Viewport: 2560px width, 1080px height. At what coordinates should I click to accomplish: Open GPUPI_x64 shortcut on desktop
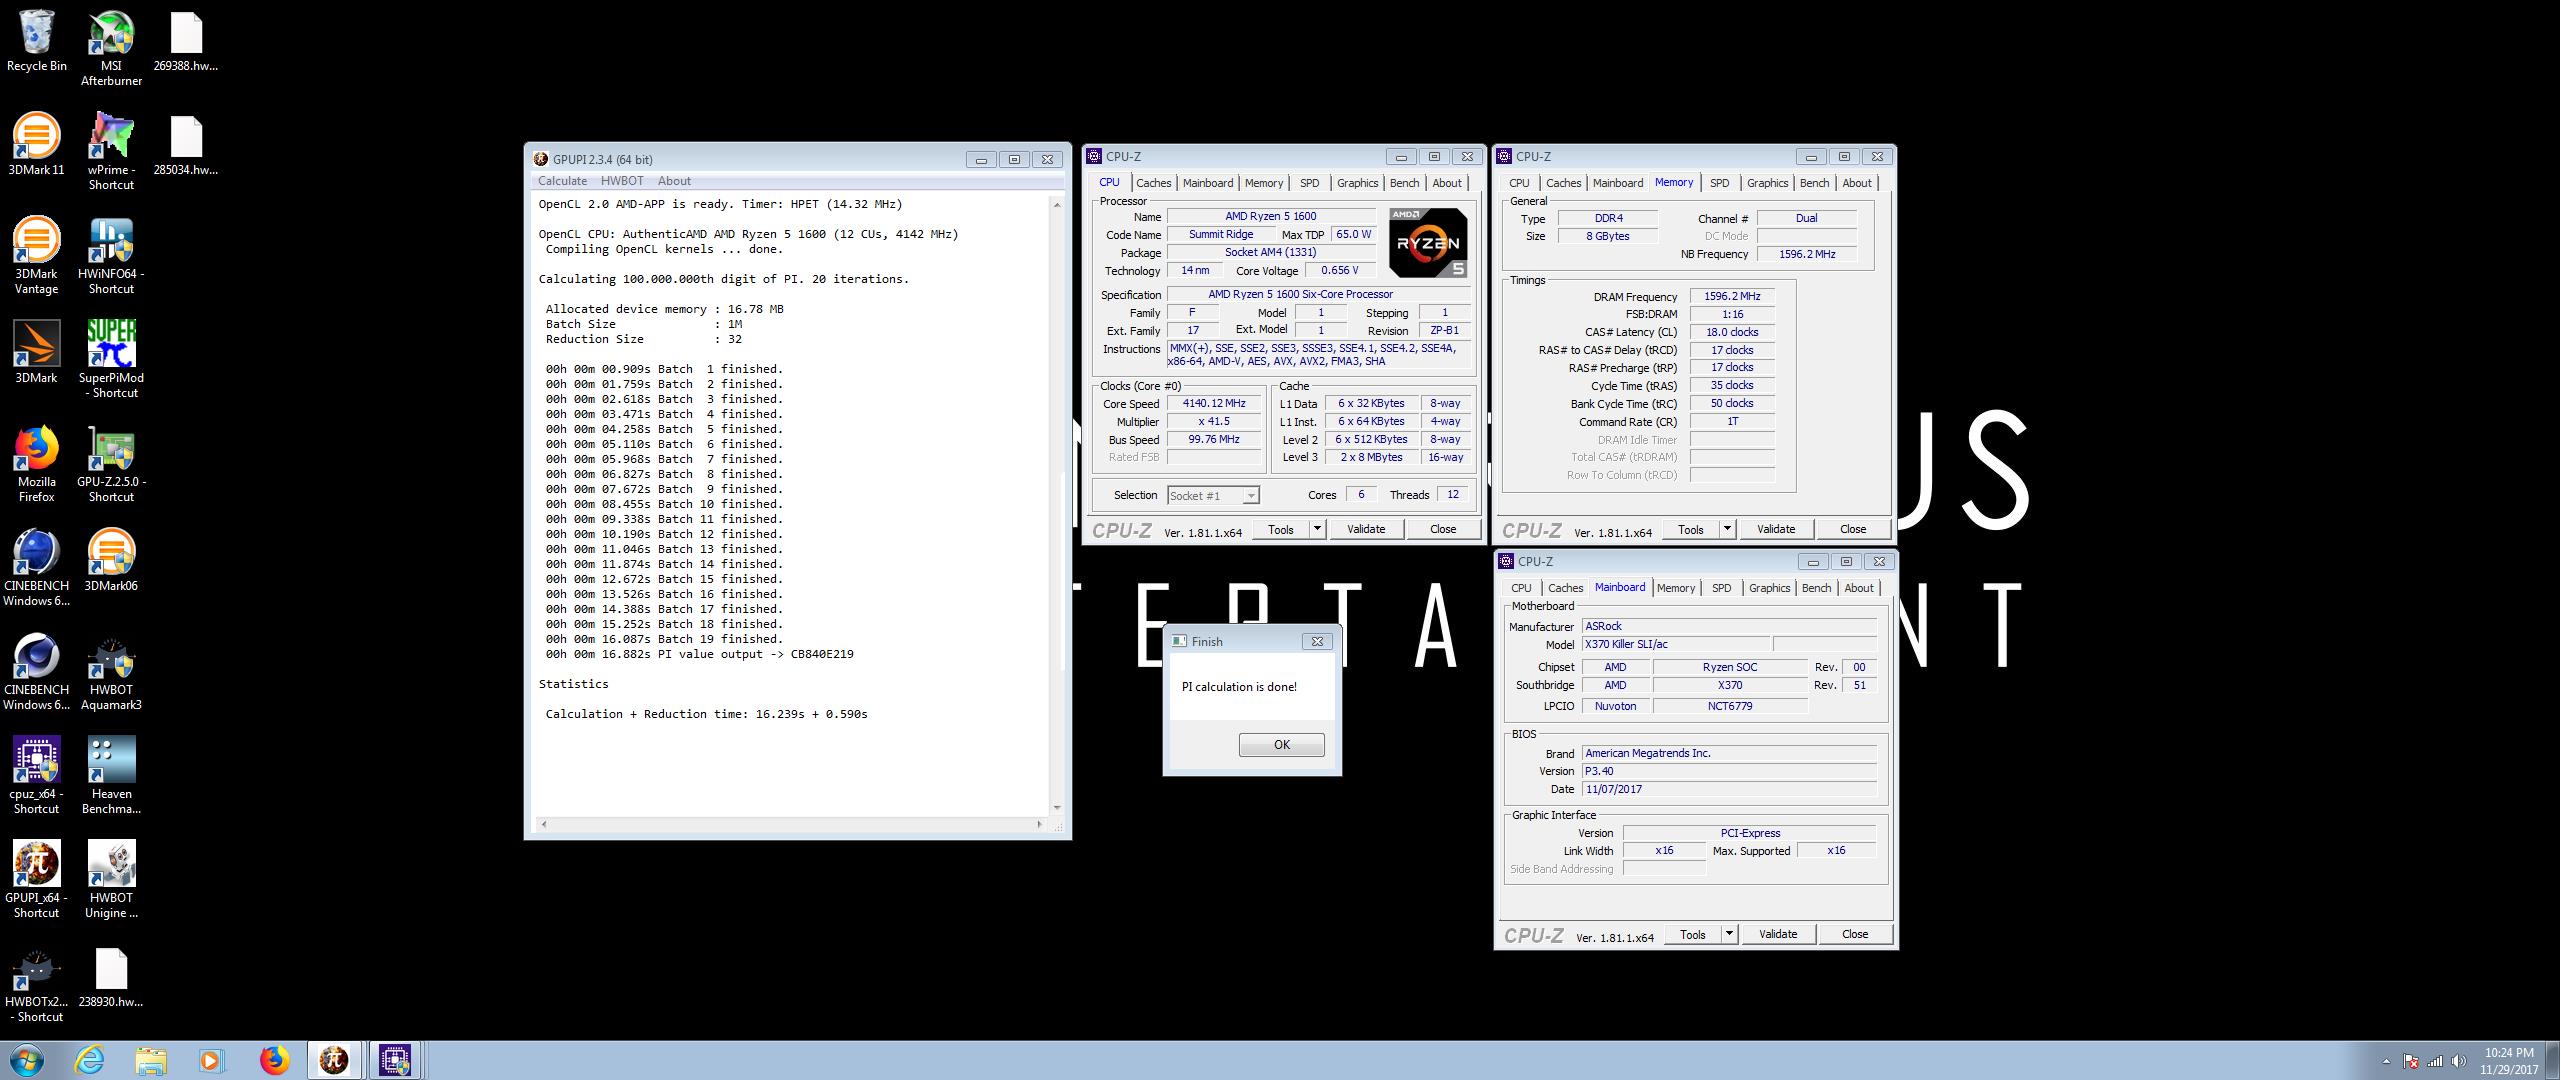pos(37,880)
